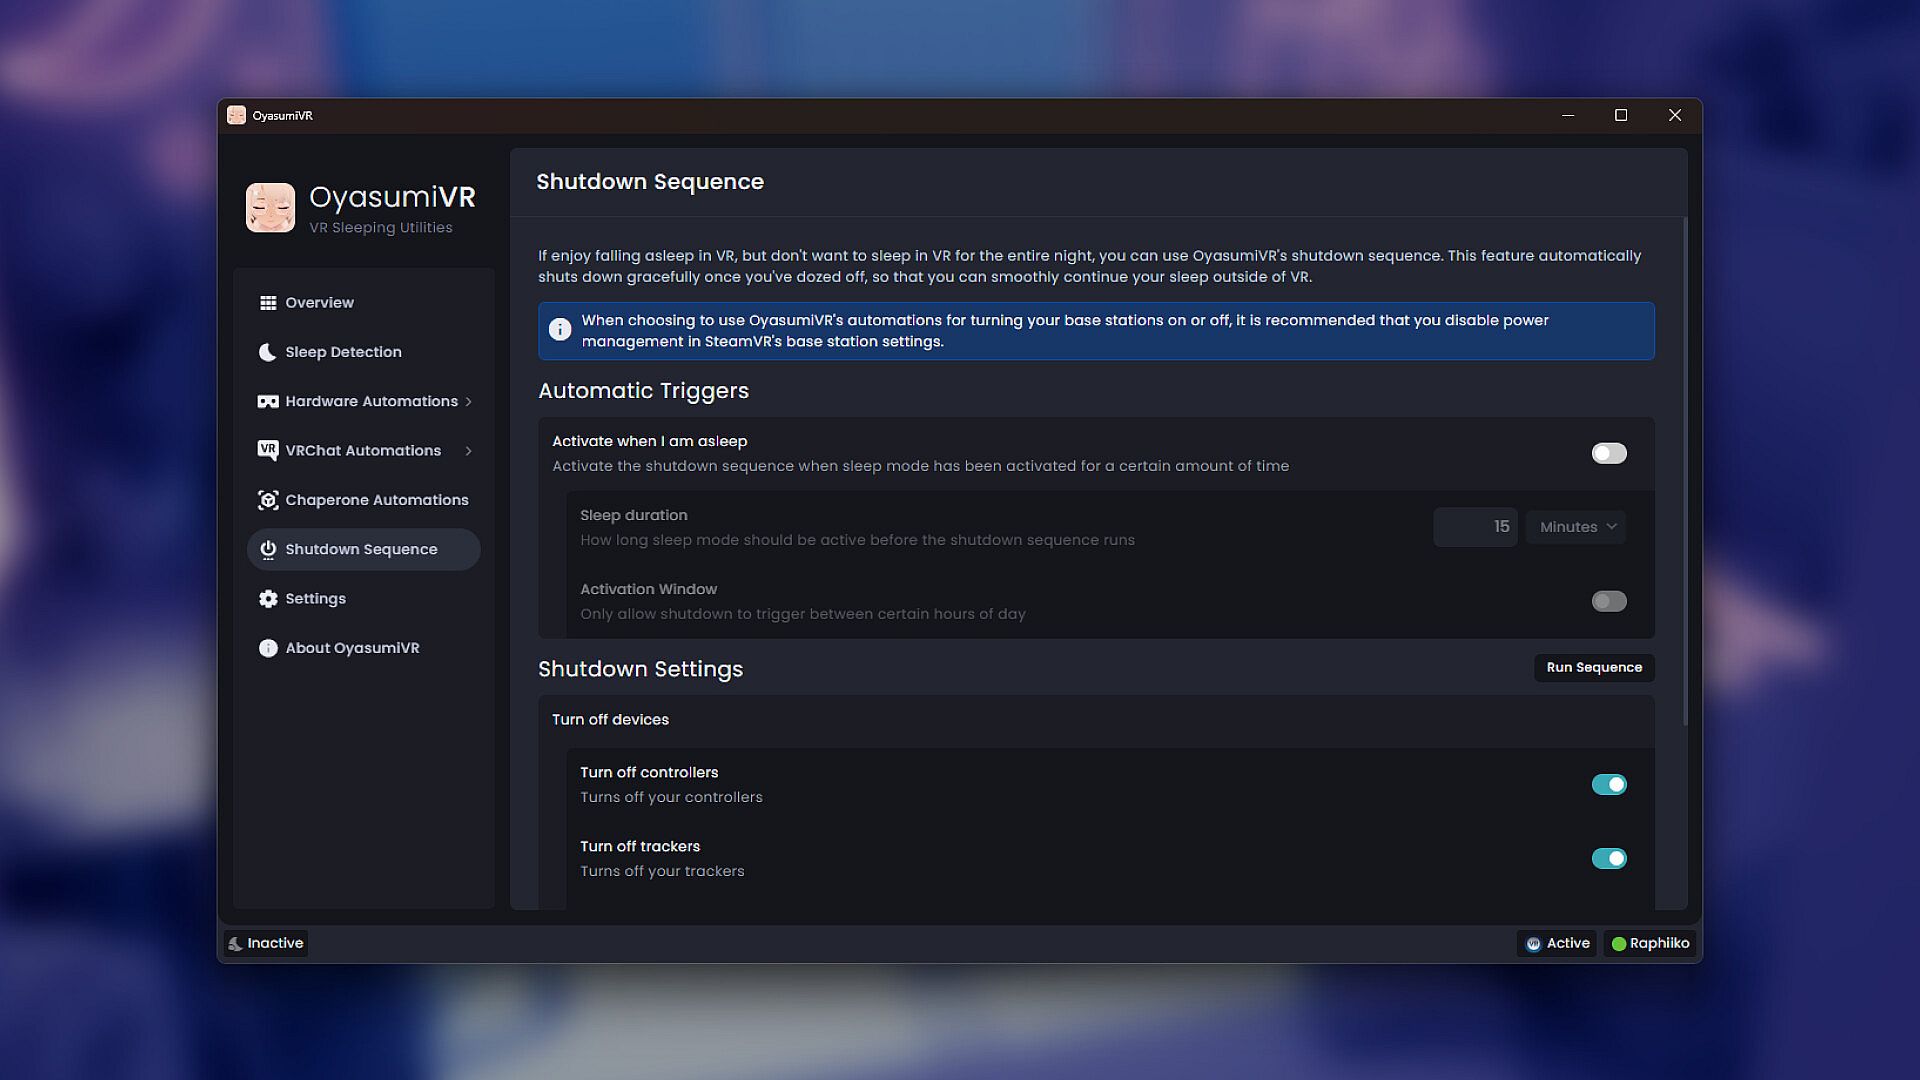Click the About OyasumiVR info icon
Viewport: 1920px width, 1080px height.
click(267, 648)
